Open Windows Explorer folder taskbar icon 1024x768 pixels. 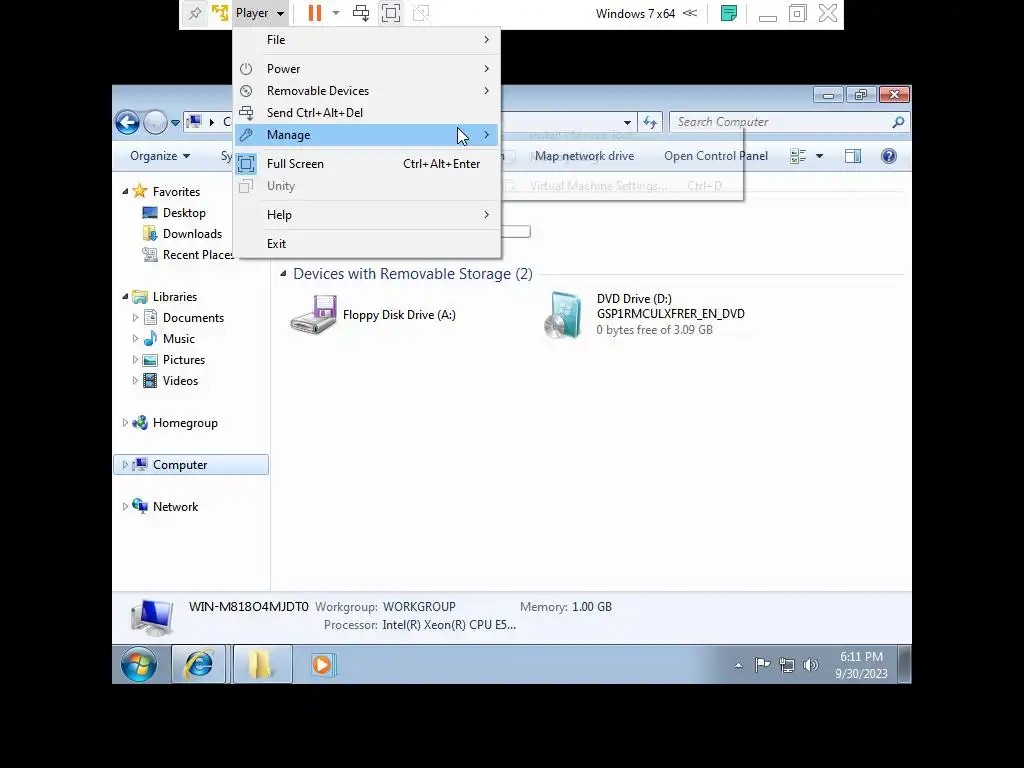pos(261,665)
